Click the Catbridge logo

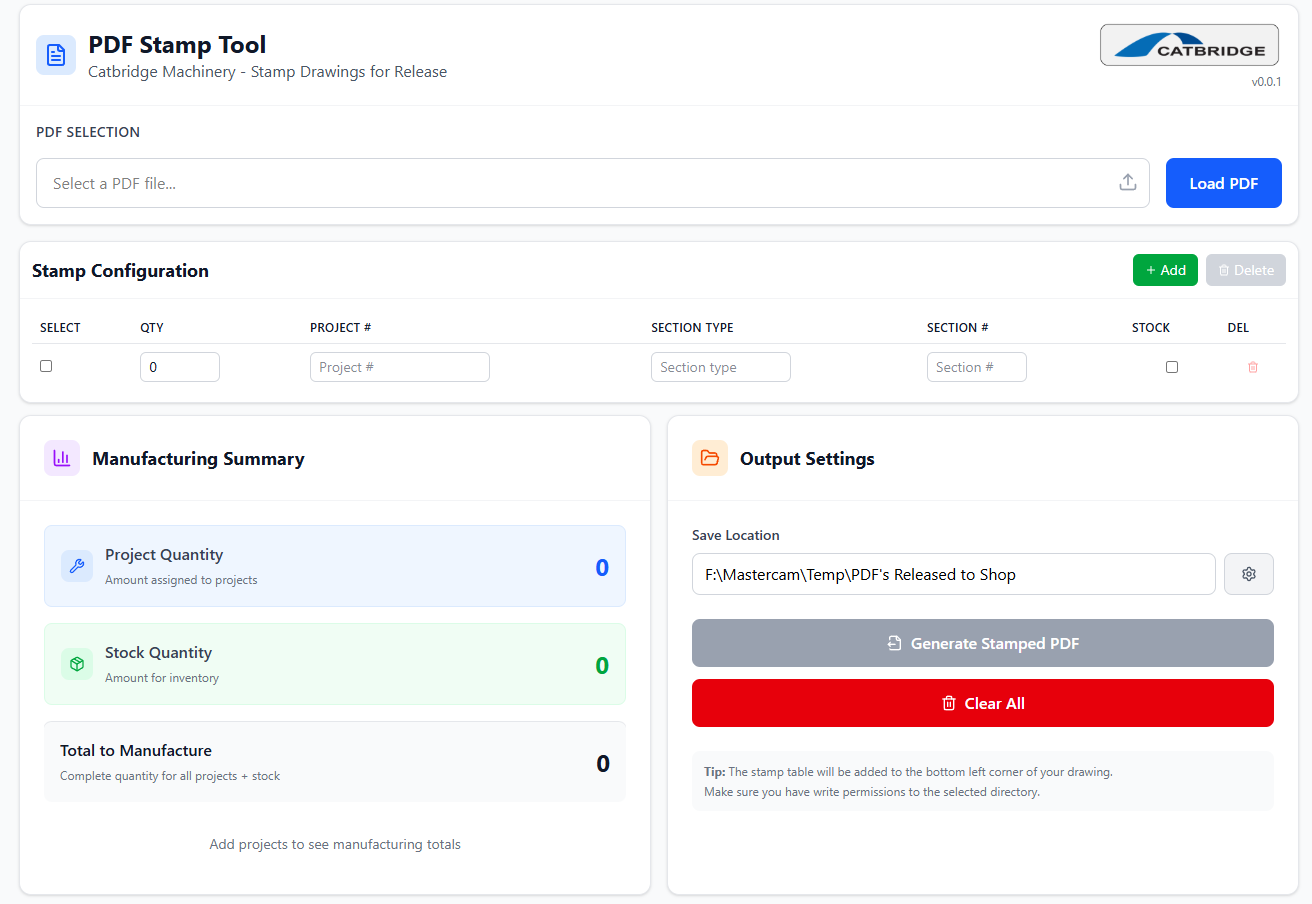pyautogui.click(x=1189, y=45)
